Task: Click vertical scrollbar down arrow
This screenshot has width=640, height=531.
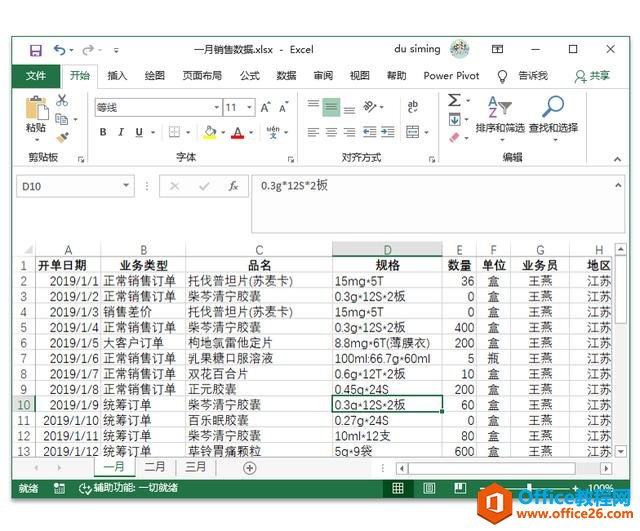Action: pyautogui.click(x=621, y=451)
